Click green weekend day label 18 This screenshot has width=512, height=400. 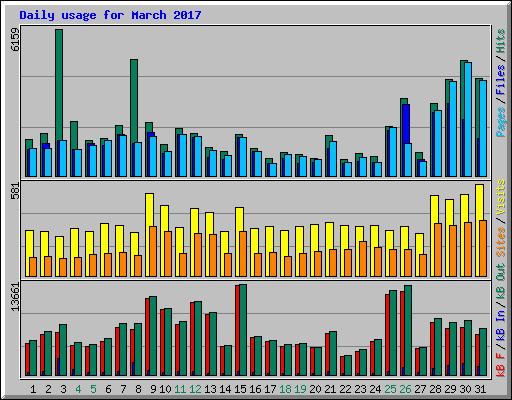(285, 389)
